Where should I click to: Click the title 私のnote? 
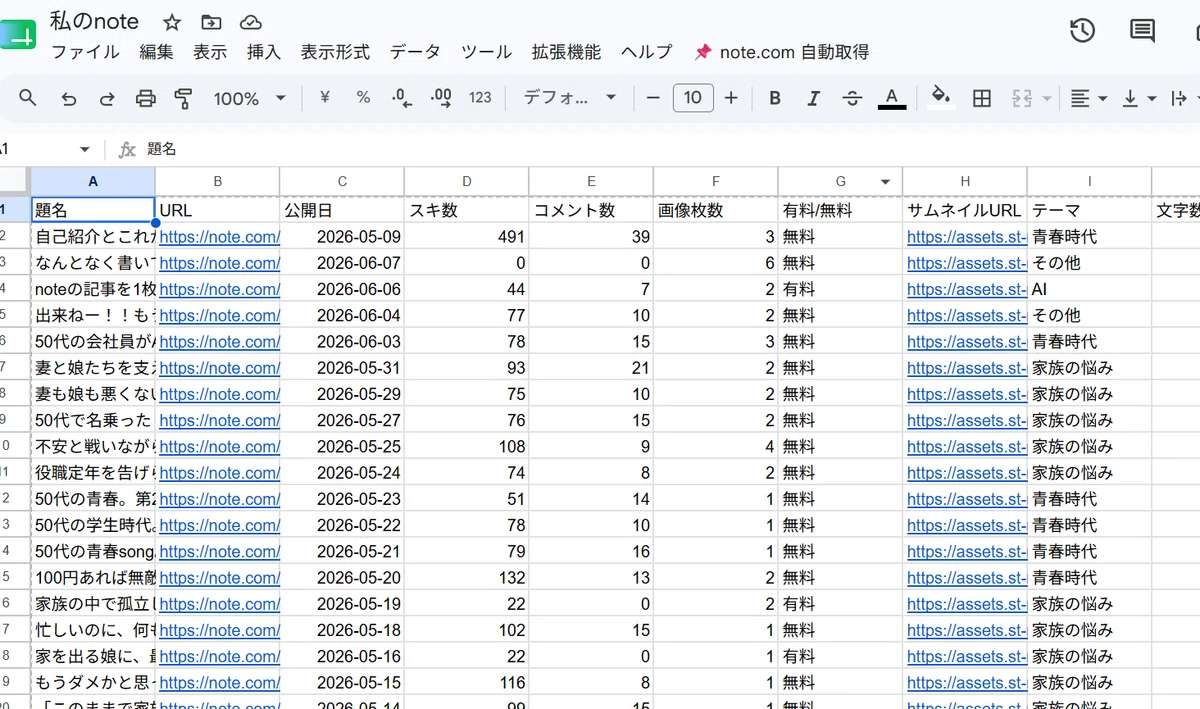(94, 21)
